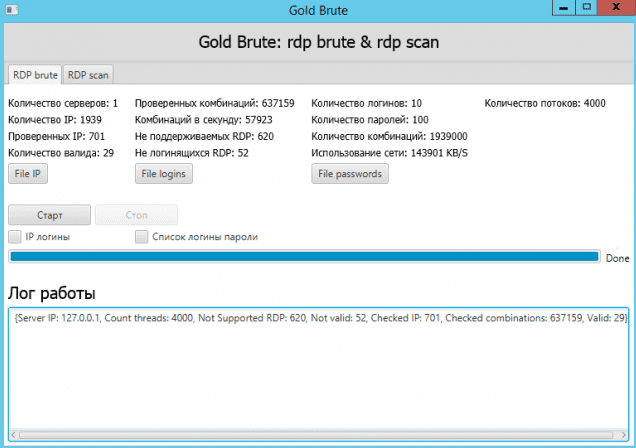Select the RDP brute tab
636x448 pixels.
(x=35, y=75)
